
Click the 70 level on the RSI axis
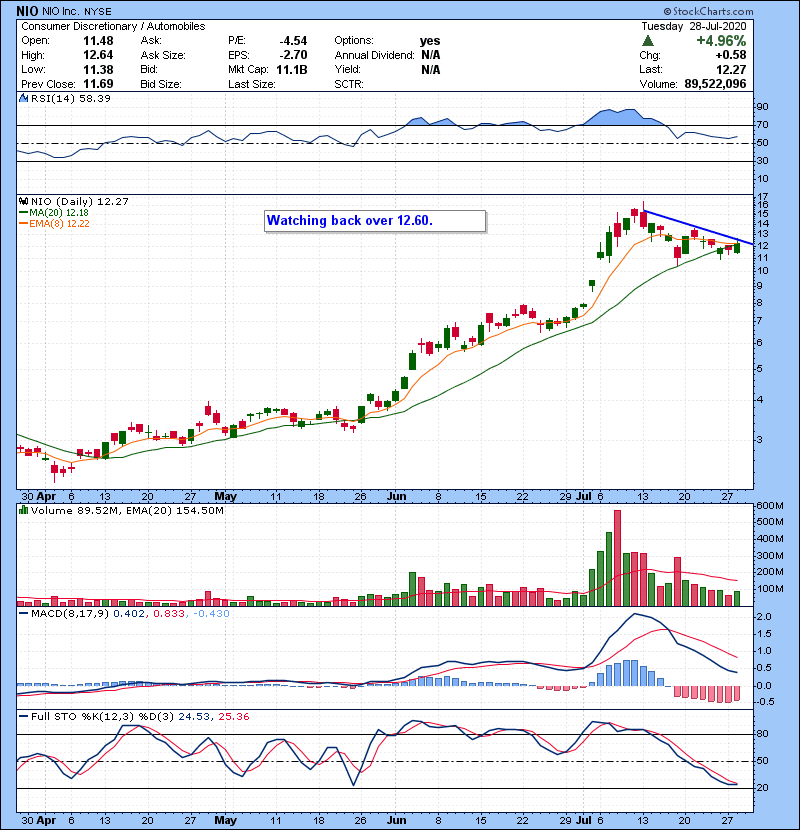click(762, 125)
